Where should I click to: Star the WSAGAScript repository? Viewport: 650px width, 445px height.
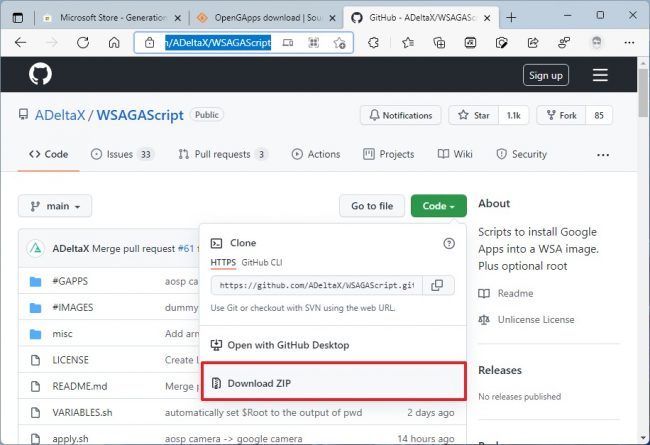pos(474,115)
